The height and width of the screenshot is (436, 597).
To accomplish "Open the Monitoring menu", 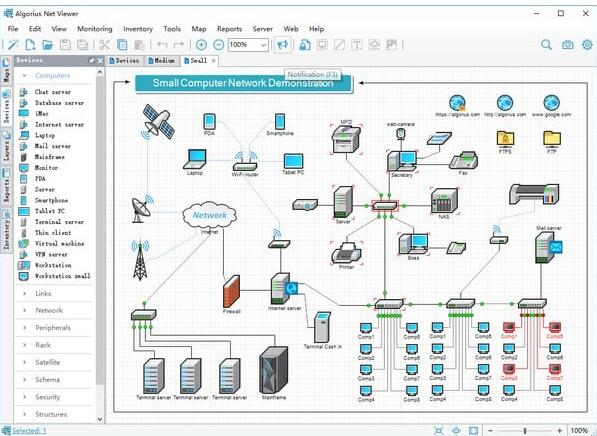I will [x=94, y=29].
